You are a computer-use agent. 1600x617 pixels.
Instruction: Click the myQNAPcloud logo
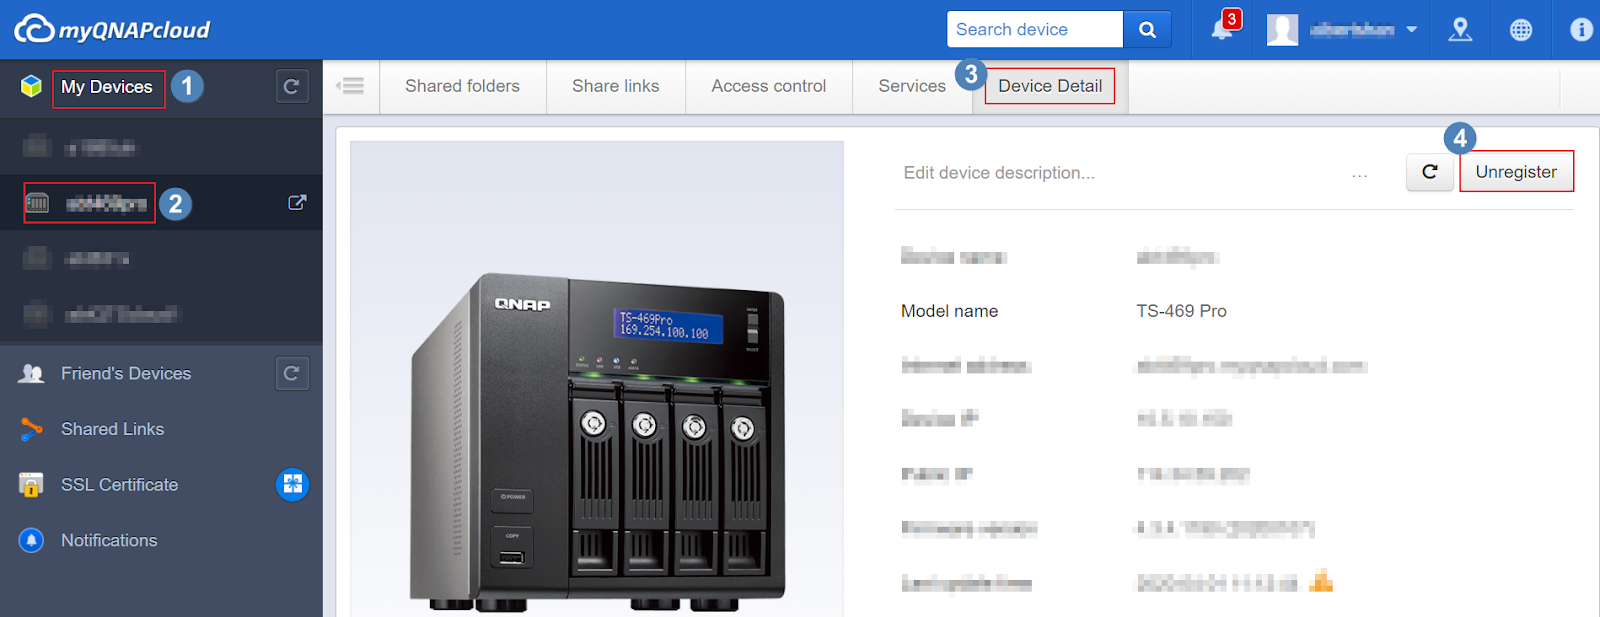[x=112, y=29]
